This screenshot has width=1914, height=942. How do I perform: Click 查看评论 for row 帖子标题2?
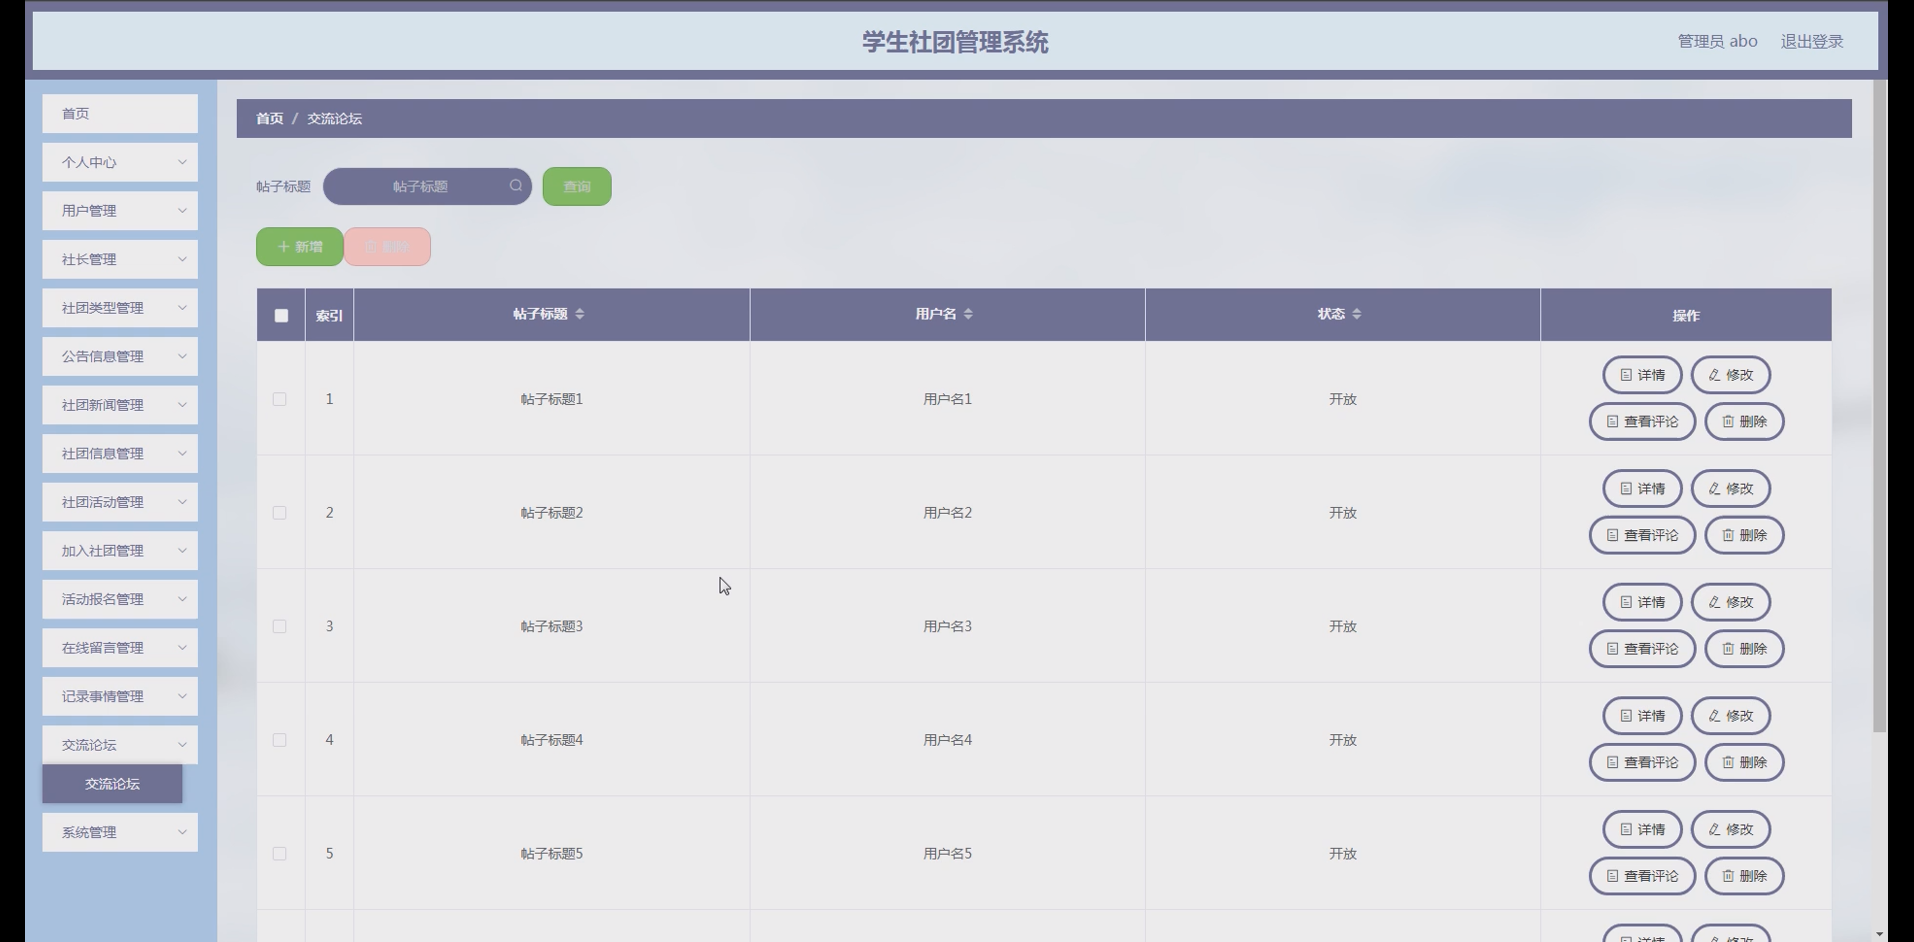1642,535
